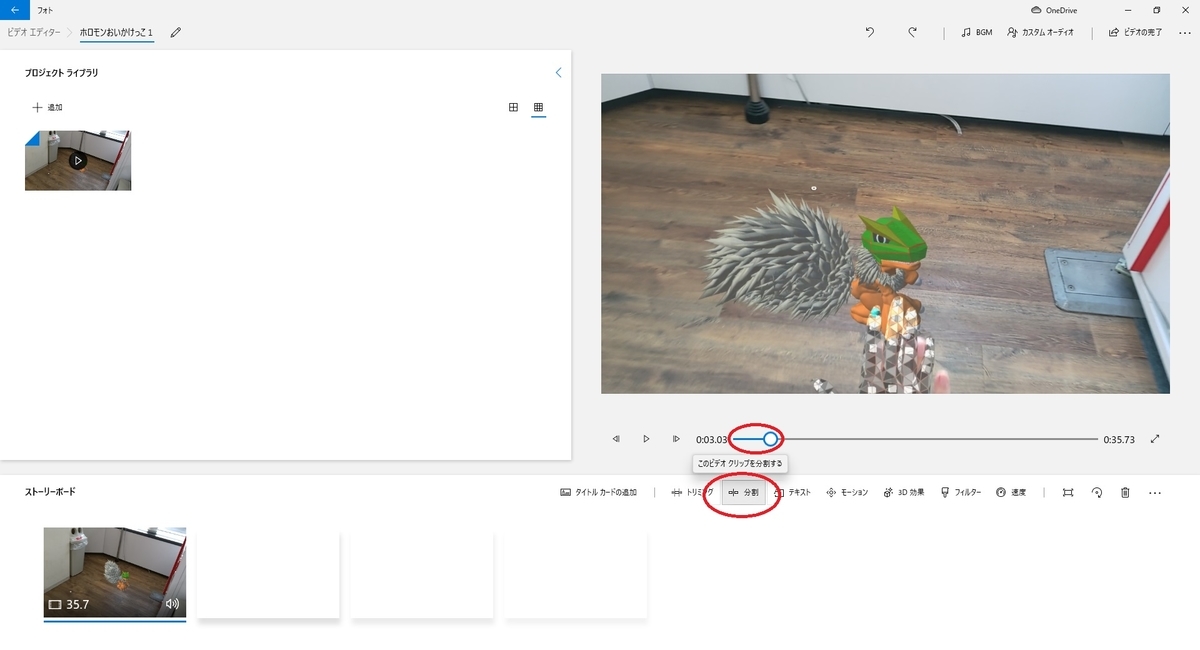Image resolution: width=1200 pixels, height=650 pixels.
Task: Click the undo arrow icon
Action: 870,32
